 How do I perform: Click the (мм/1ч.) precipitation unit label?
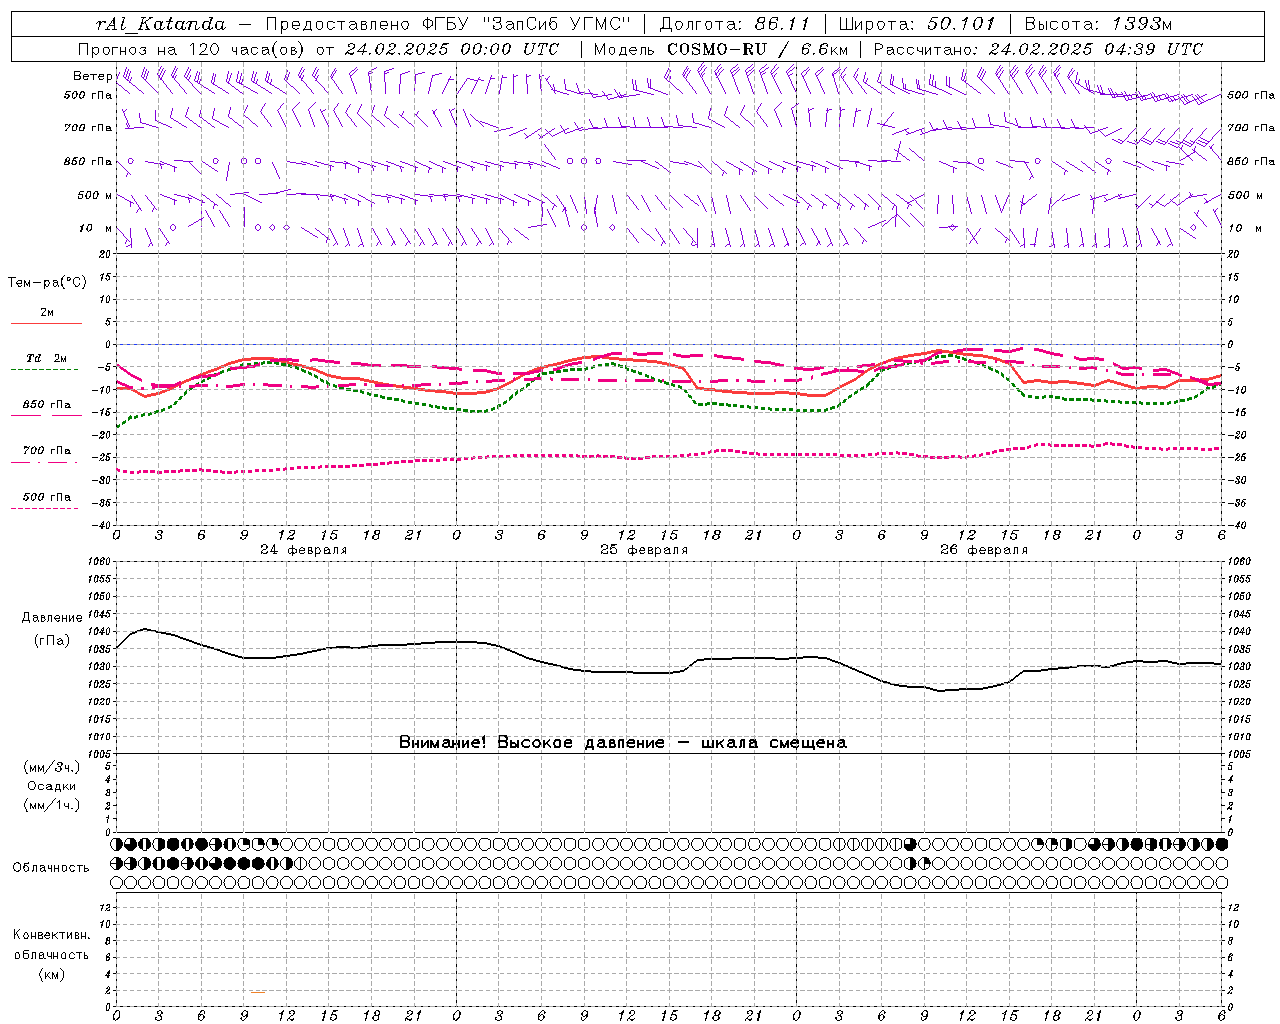52,805
